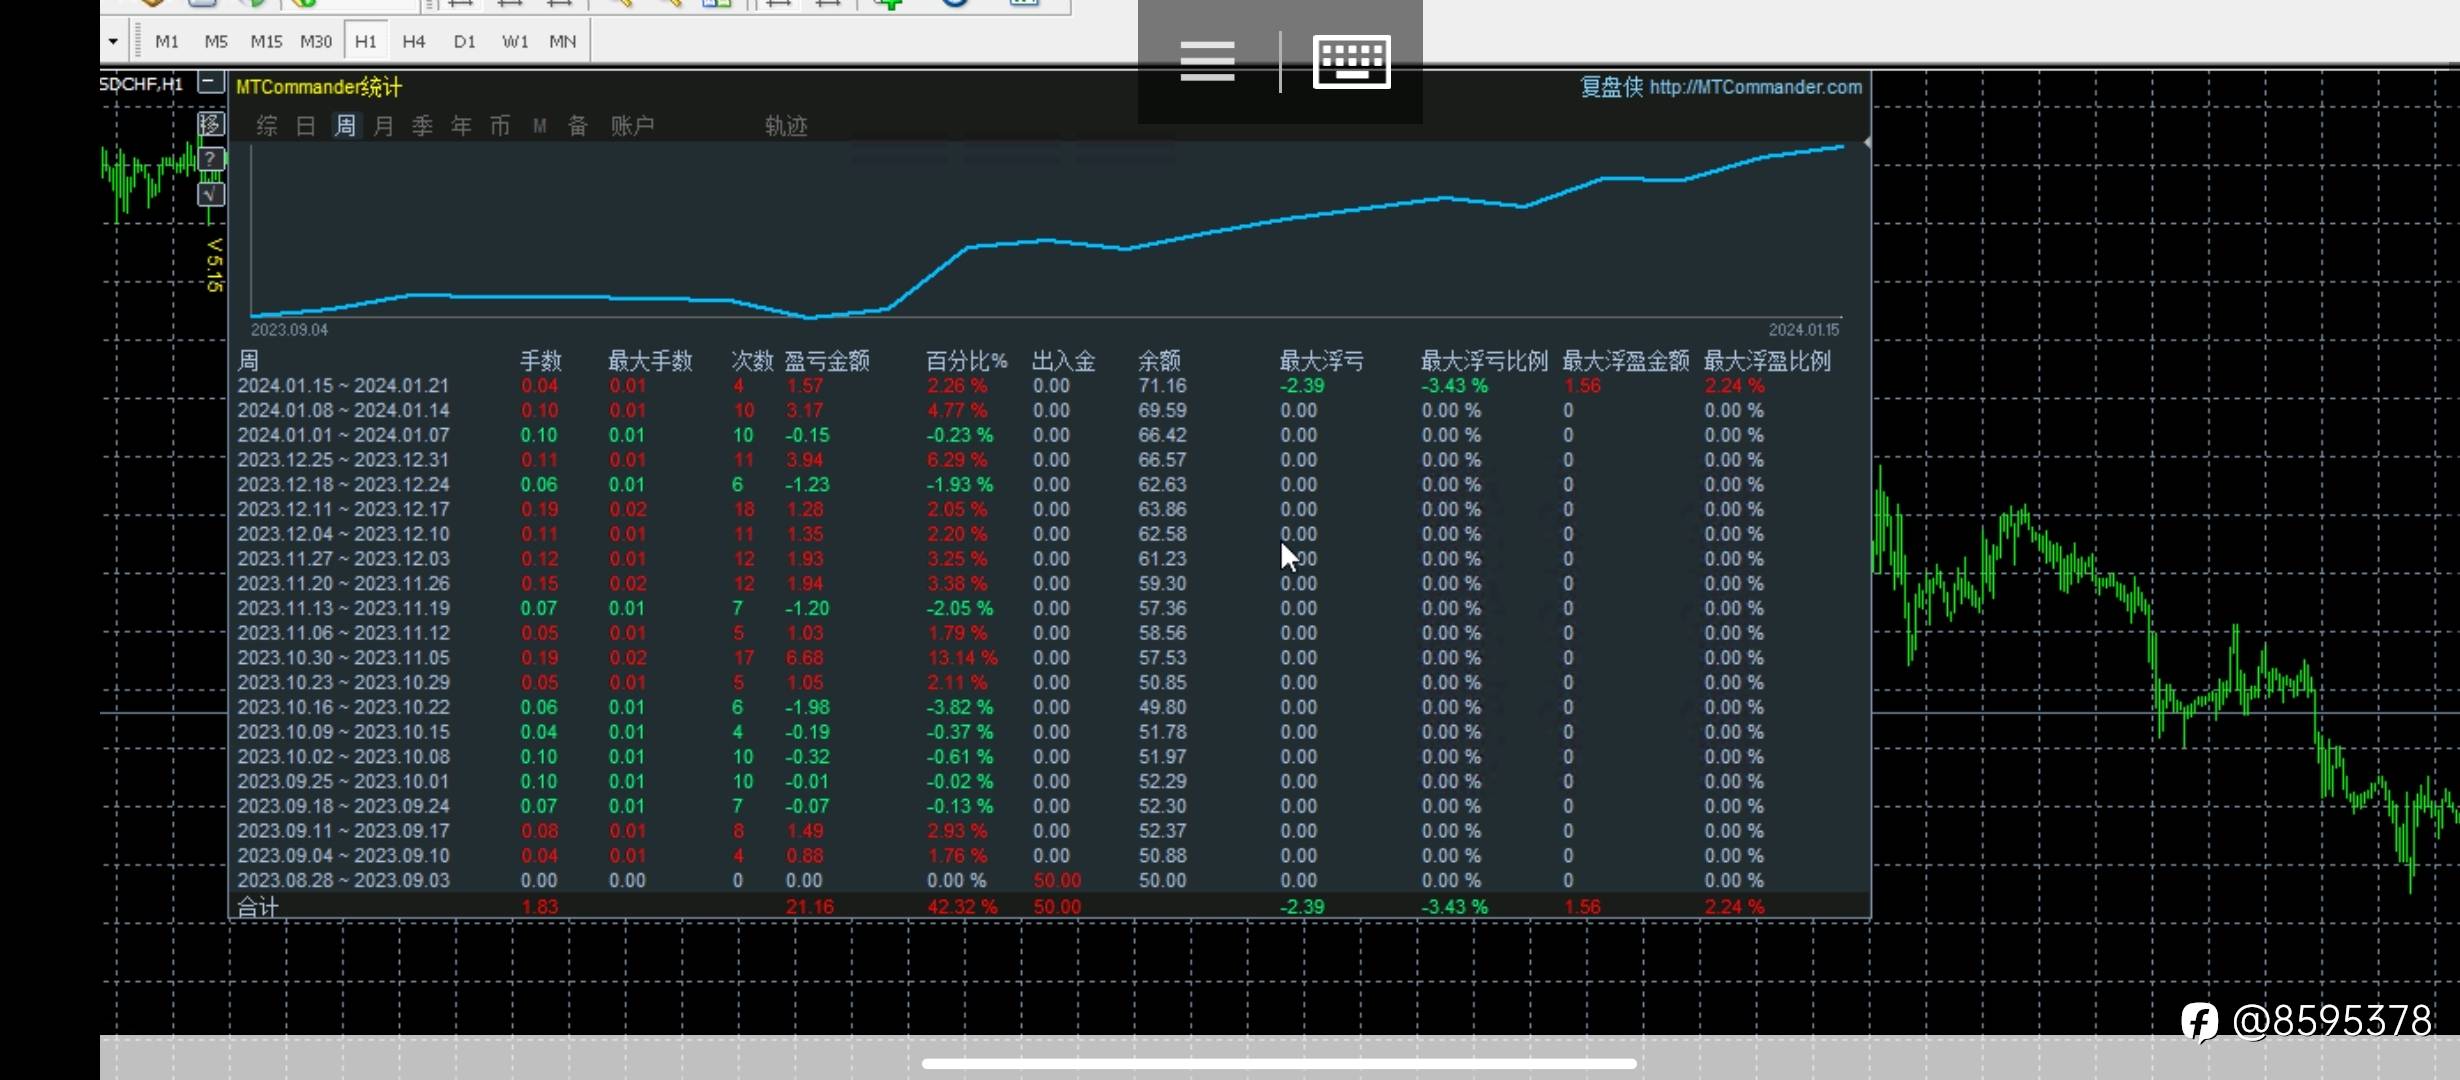This screenshot has height=1080, width=2460.
Task: Click the 移 move panel icon
Action: (210, 124)
